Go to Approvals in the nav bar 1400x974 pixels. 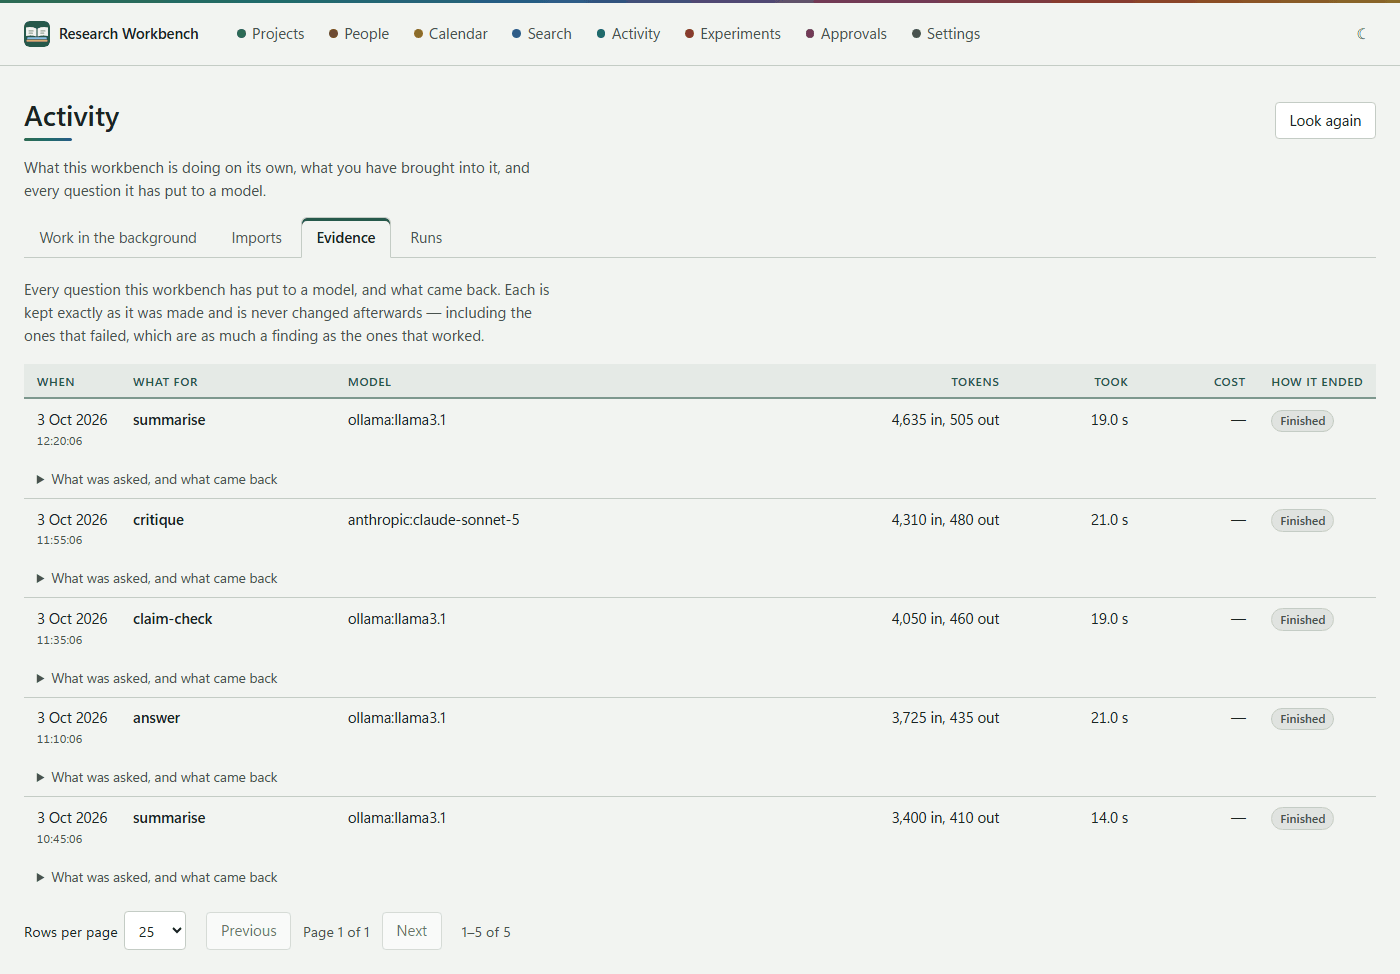pos(846,34)
